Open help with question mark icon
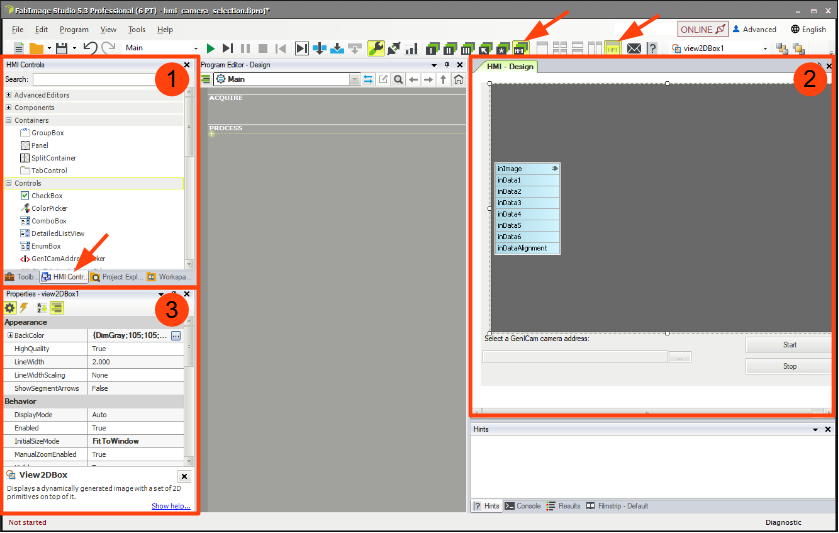Viewport: 839px width, 533px height. [x=652, y=49]
